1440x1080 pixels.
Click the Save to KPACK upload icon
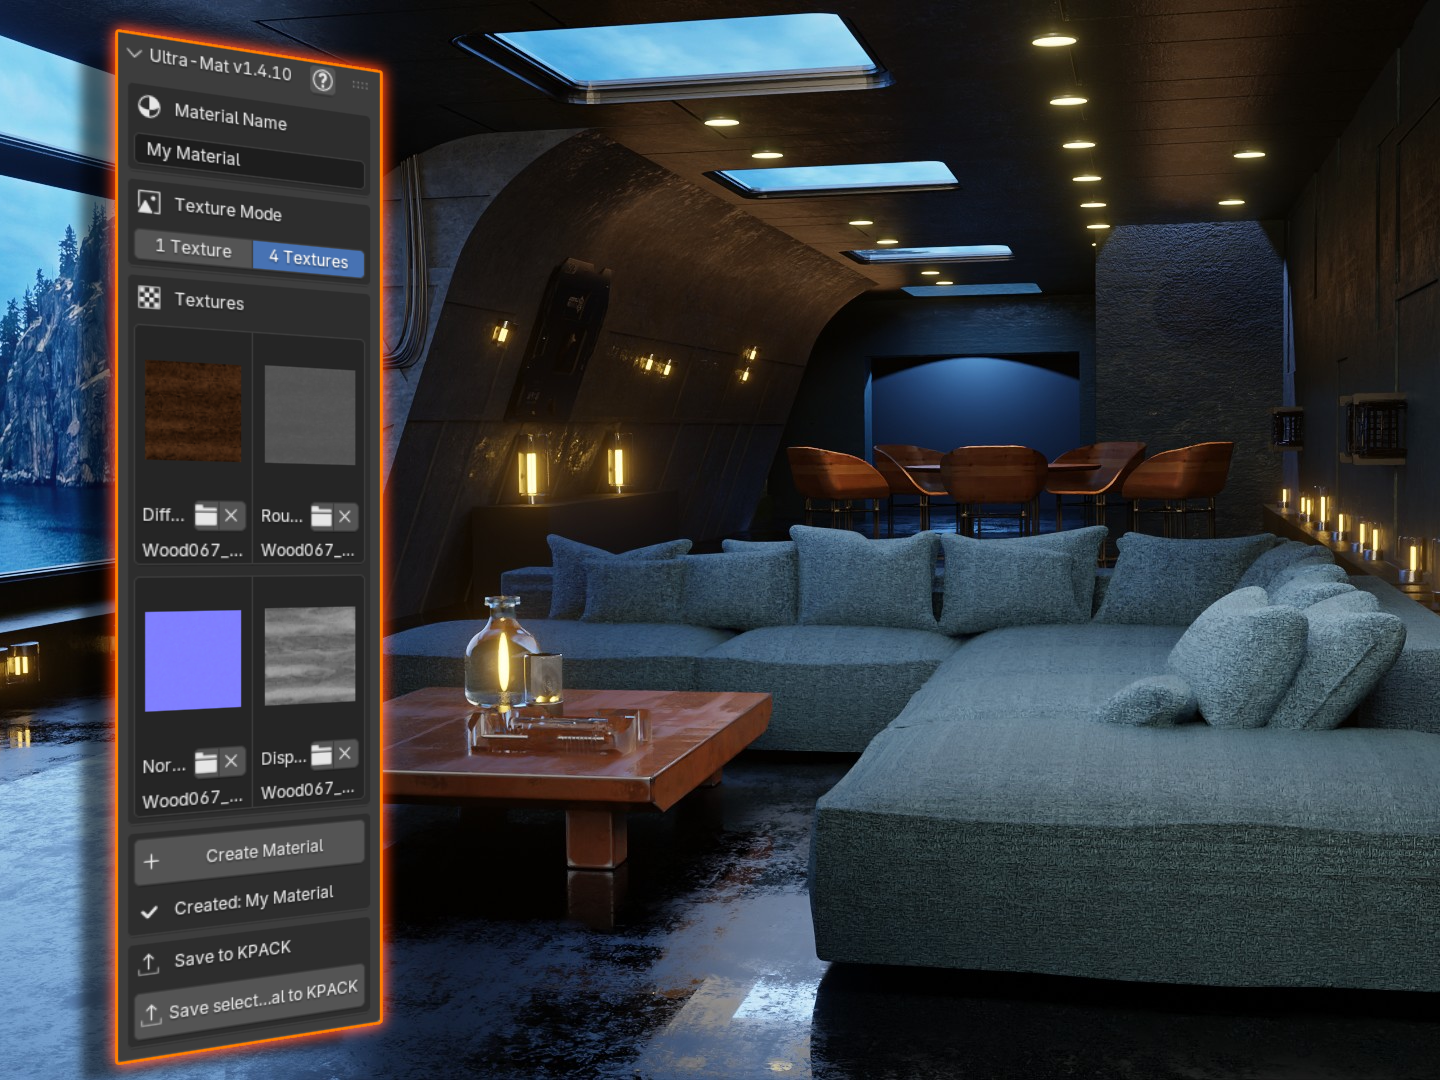click(x=149, y=964)
